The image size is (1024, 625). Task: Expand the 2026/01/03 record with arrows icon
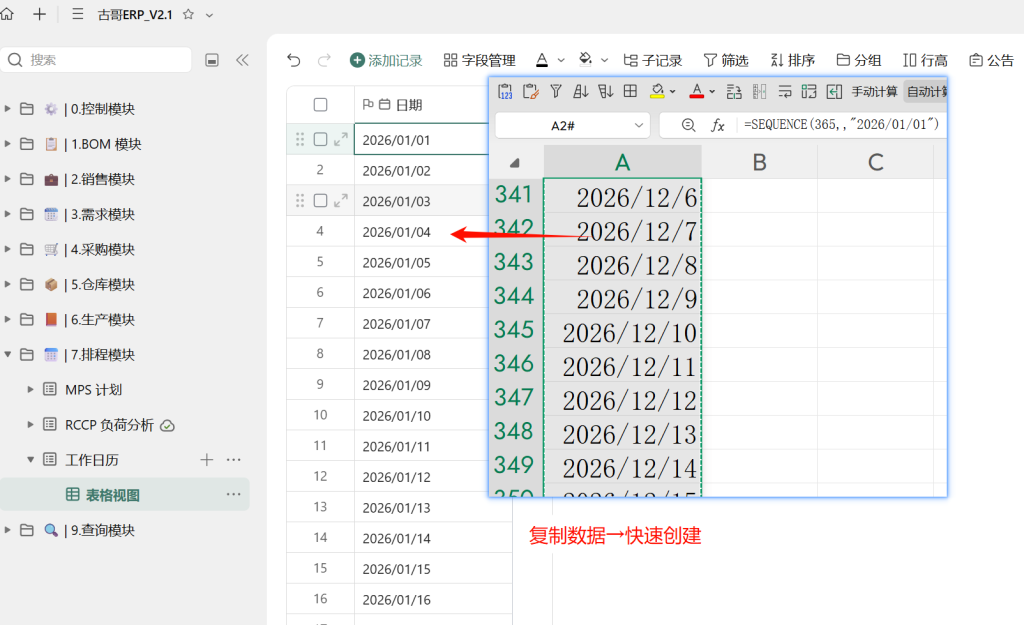pyautogui.click(x=341, y=200)
